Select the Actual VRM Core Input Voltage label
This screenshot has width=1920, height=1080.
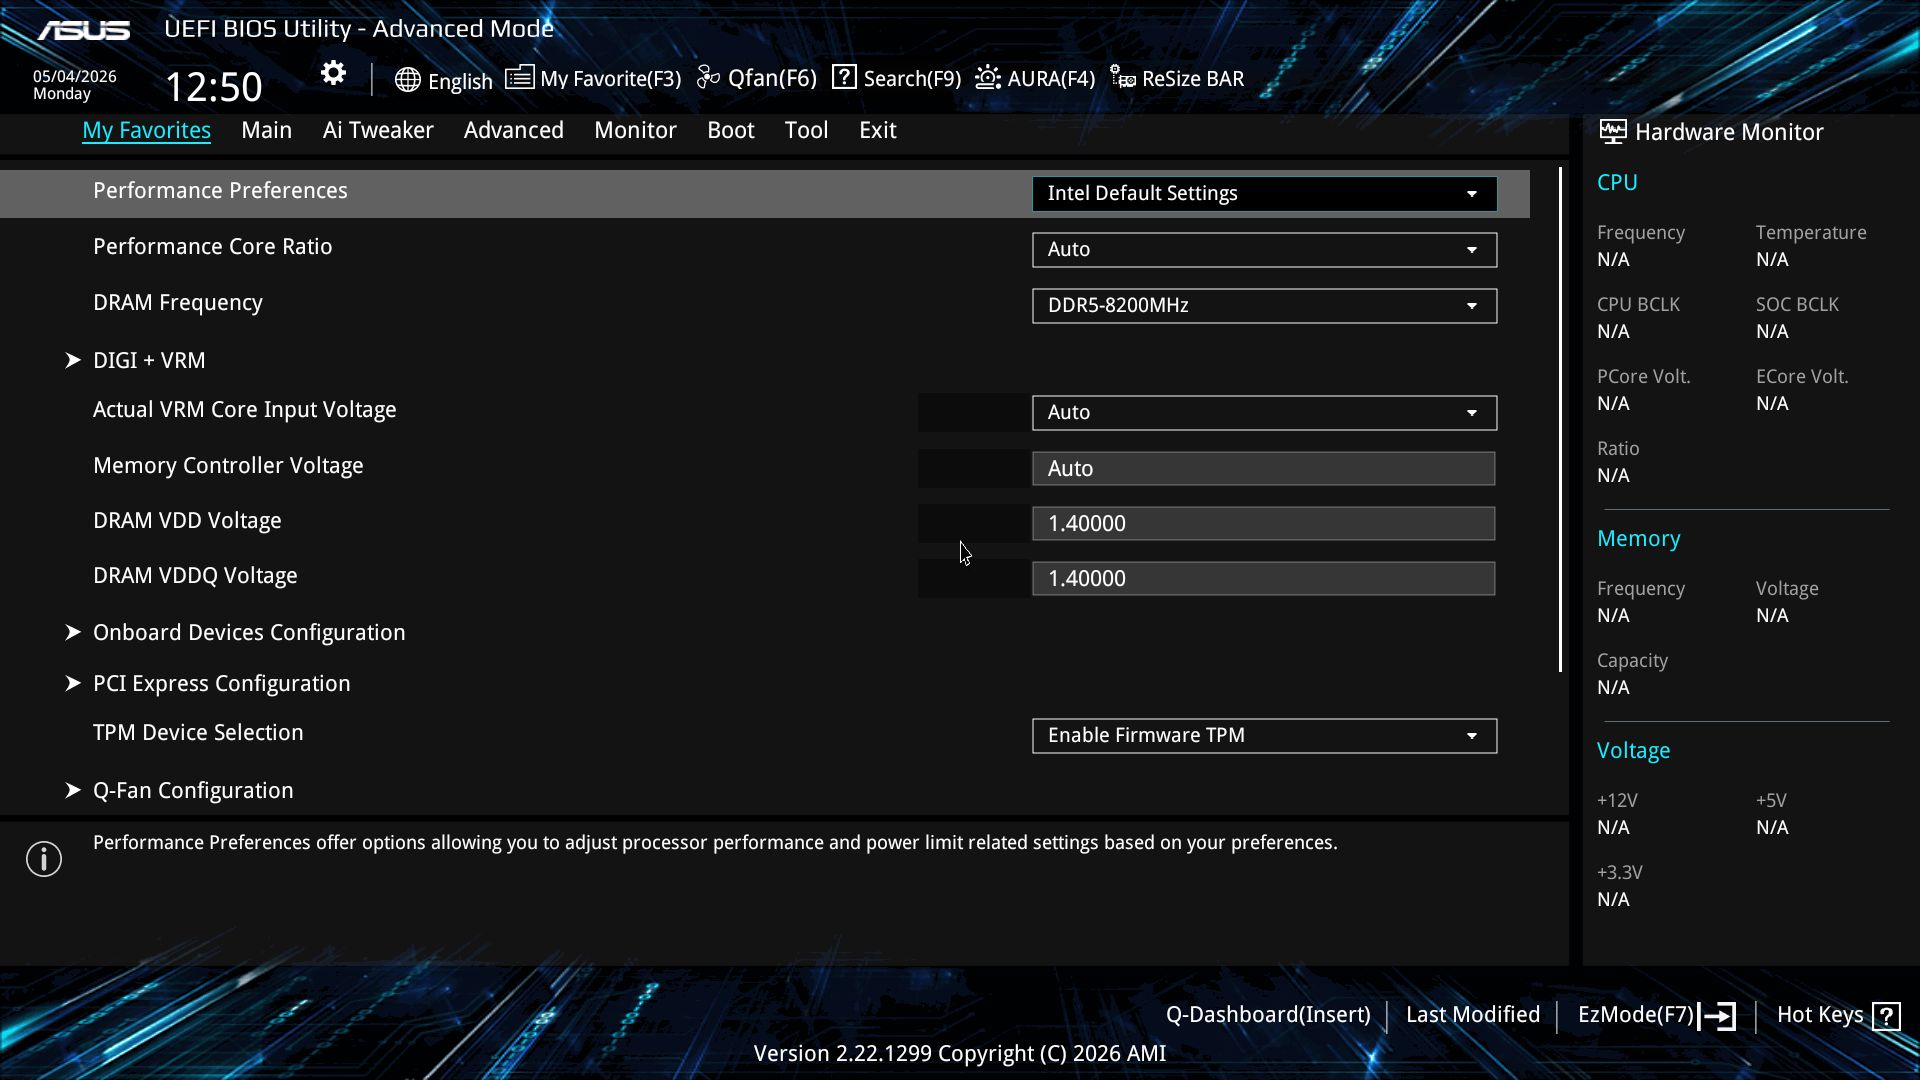click(245, 410)
